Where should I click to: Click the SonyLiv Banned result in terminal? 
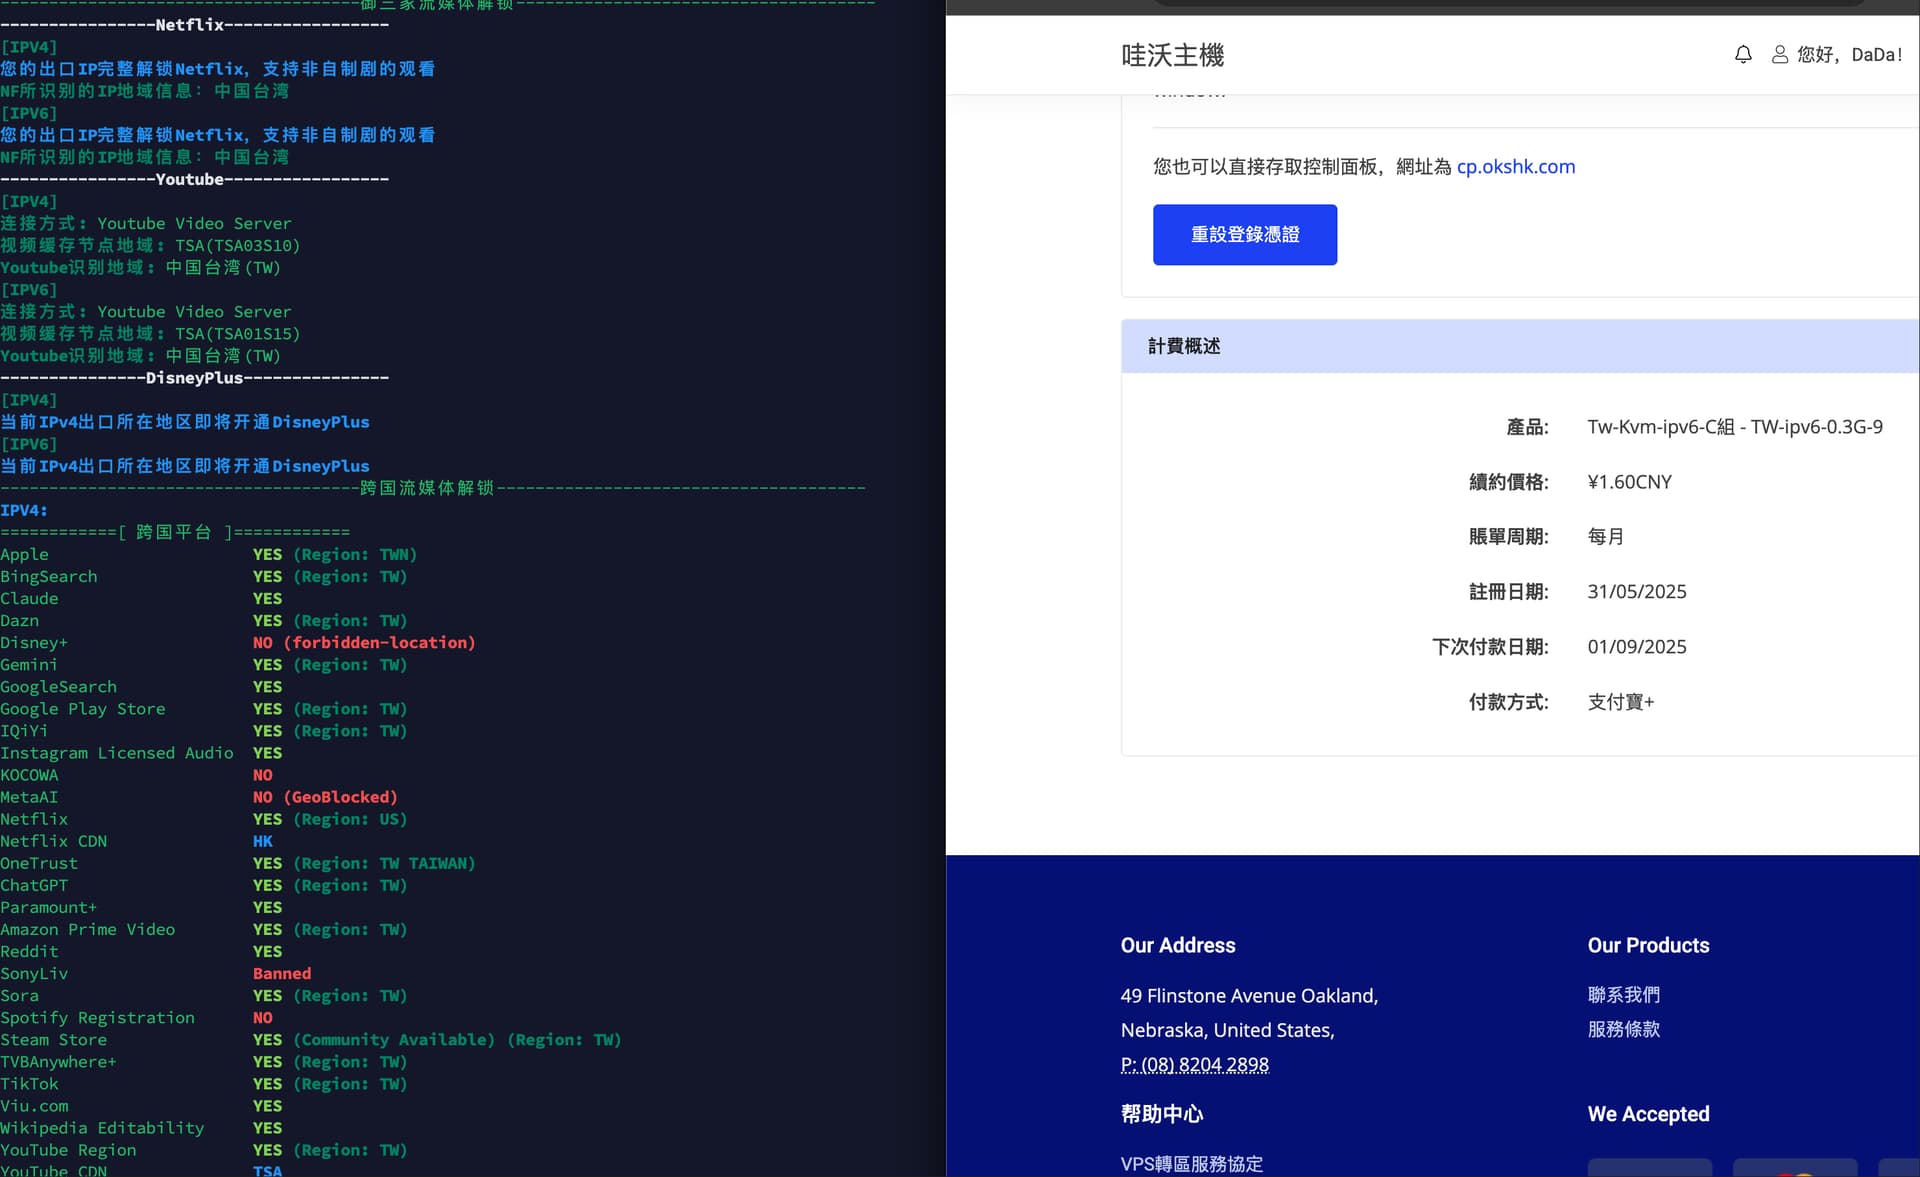point(281,974)
